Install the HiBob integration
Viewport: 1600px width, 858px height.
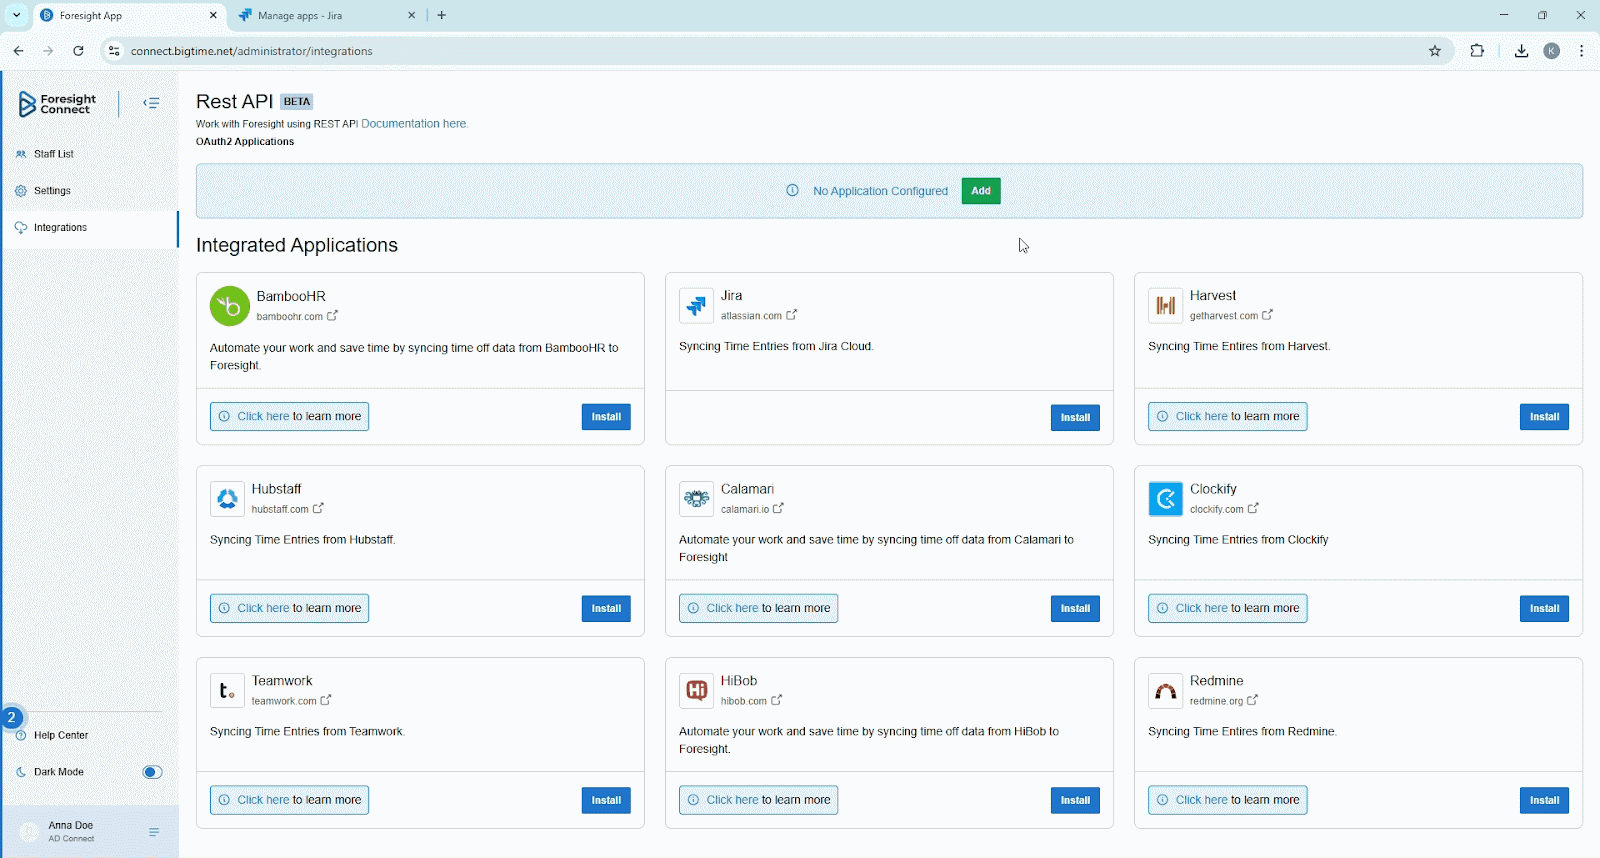point(1075,801)
